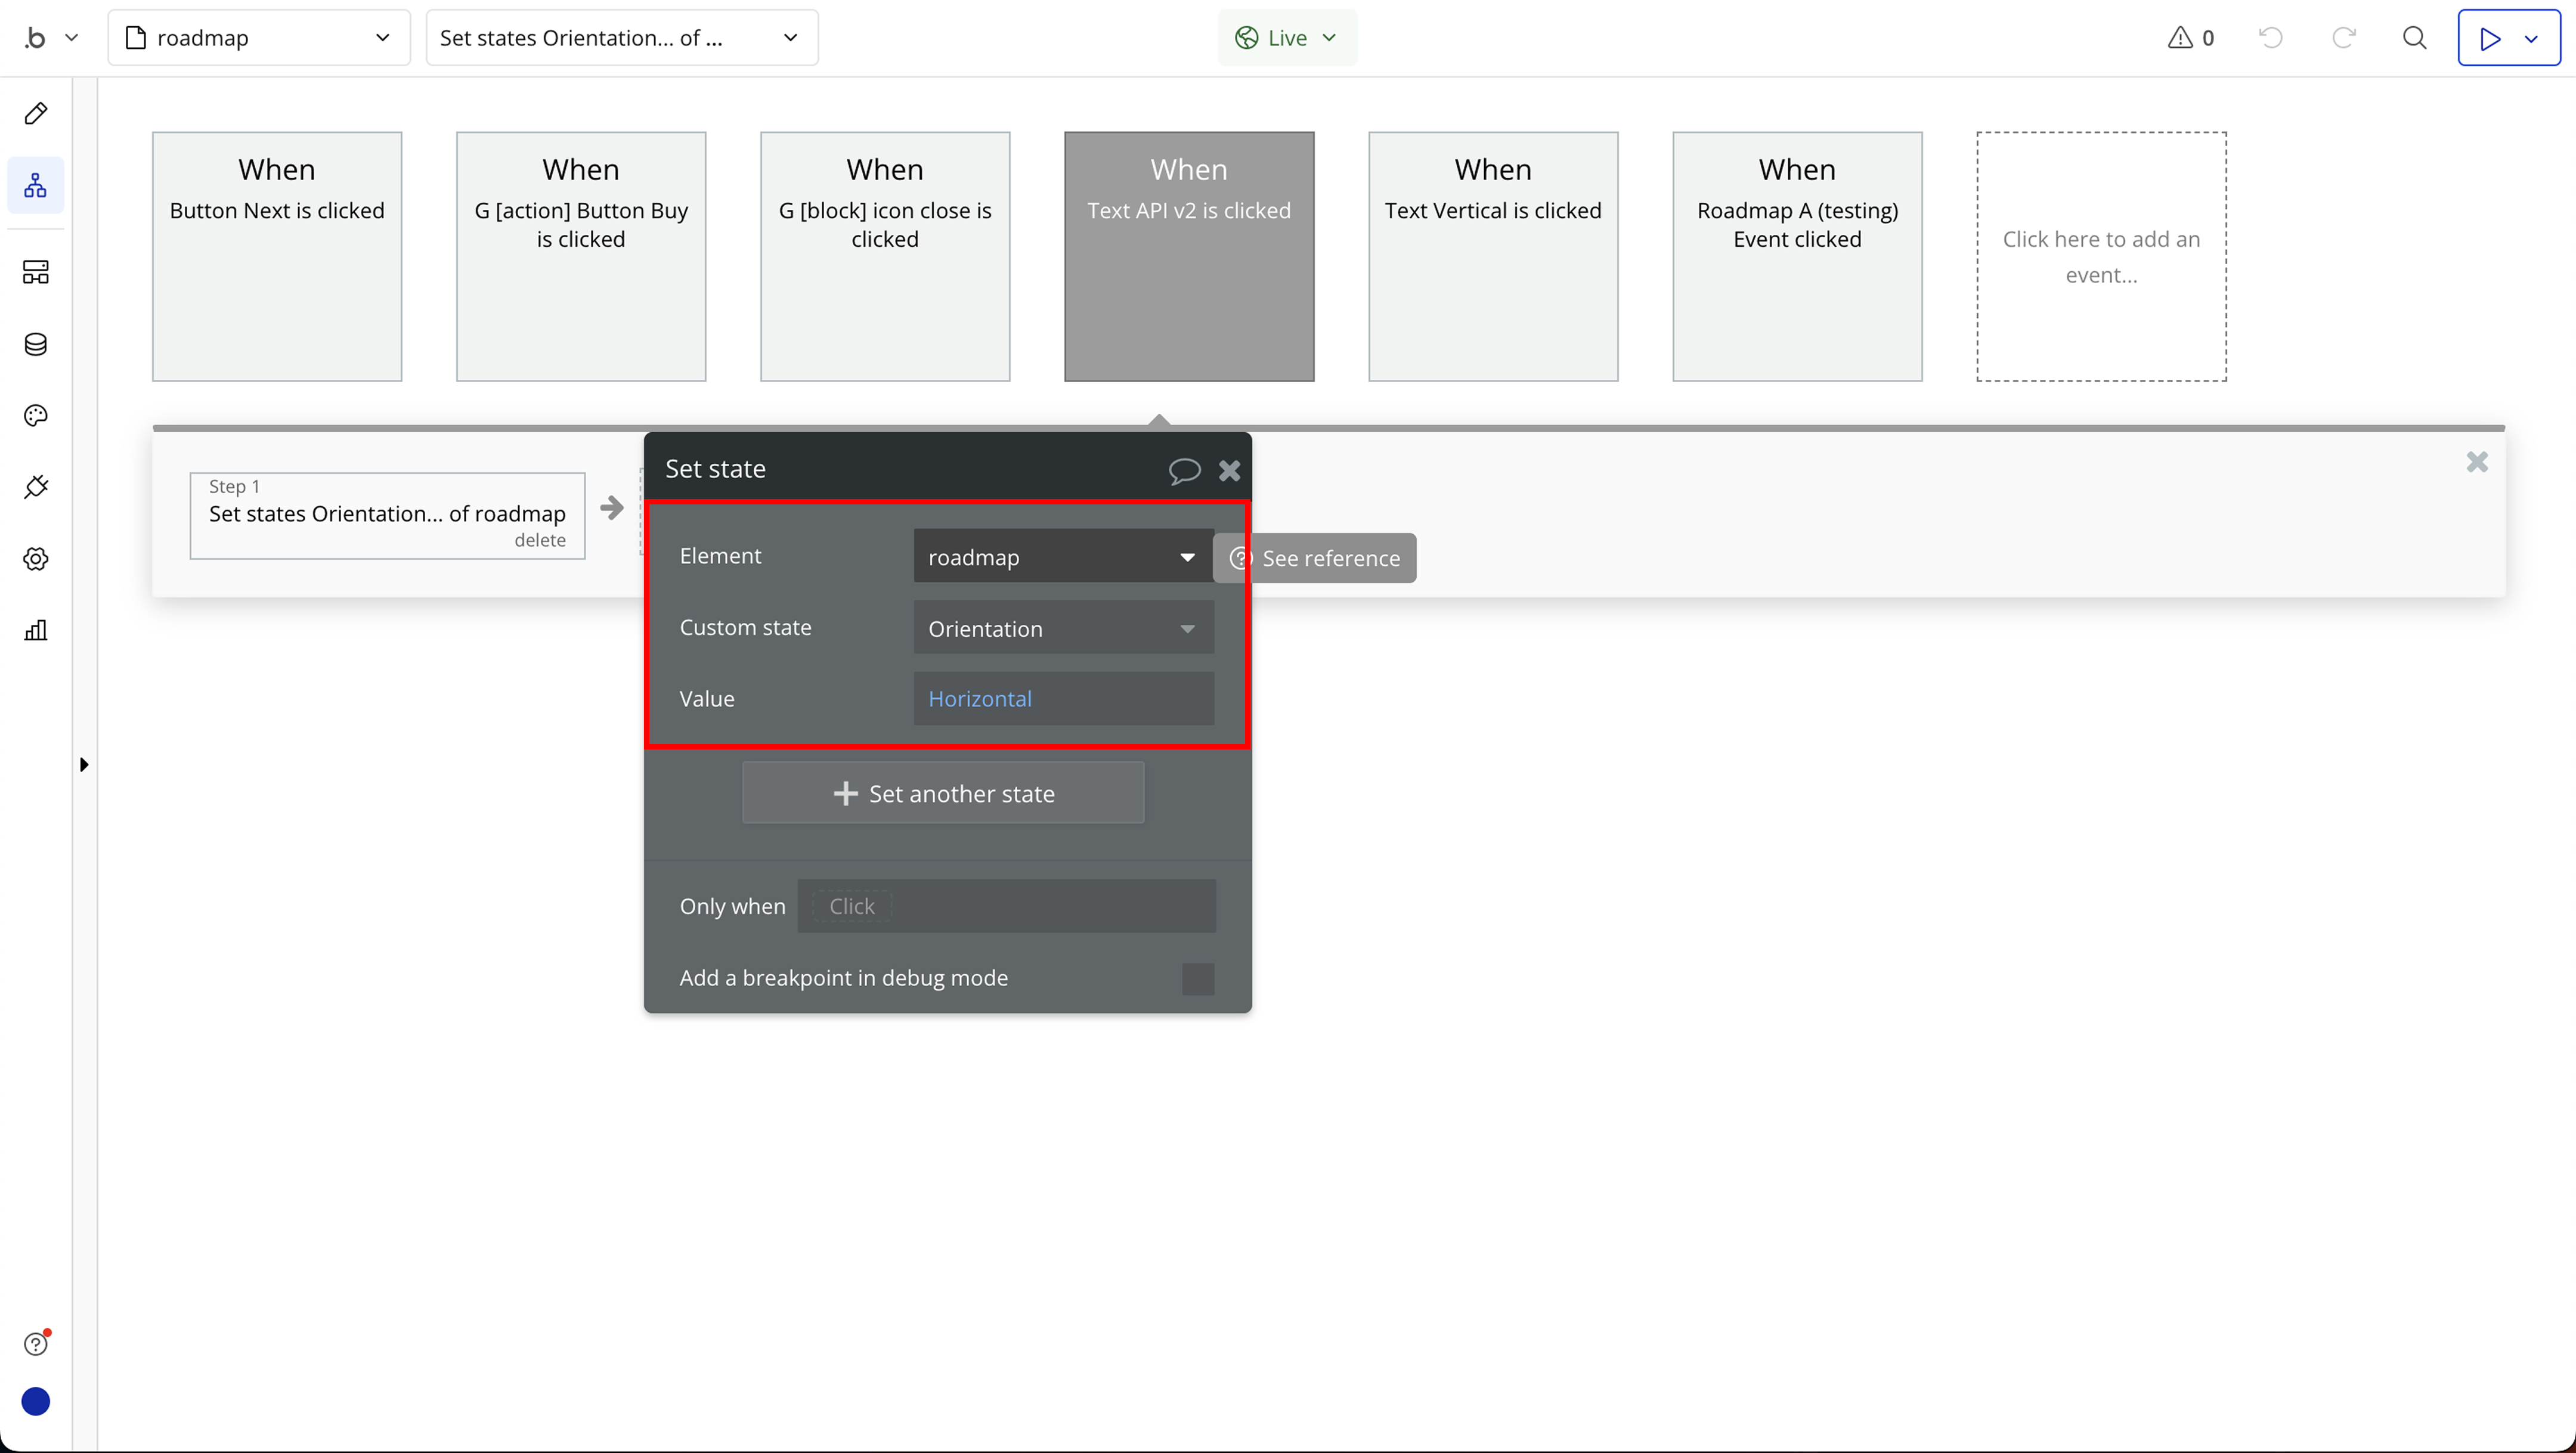Select the Text Vertical is clicked event

click(x=1492, y=256)
